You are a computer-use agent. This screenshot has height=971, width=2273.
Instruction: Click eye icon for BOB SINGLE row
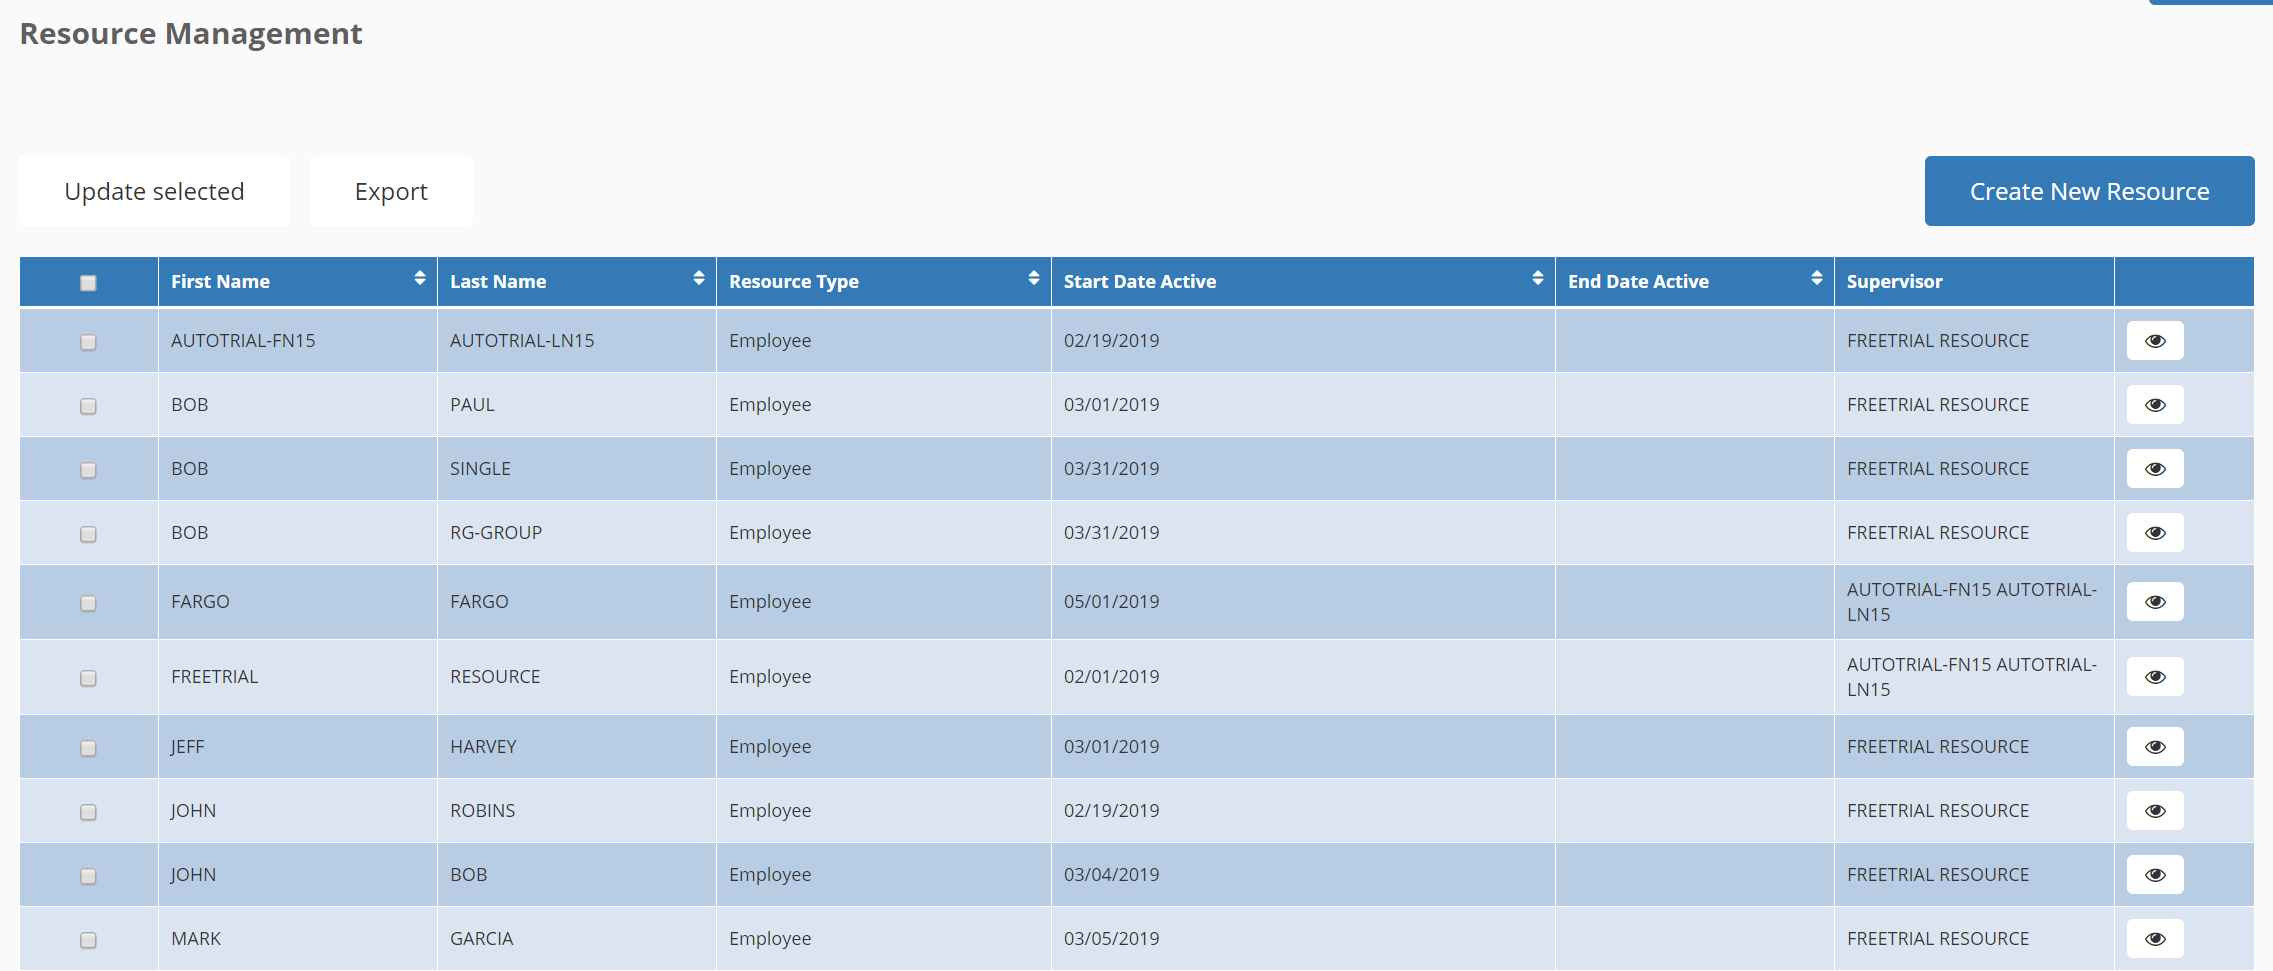click(2154, 469)
